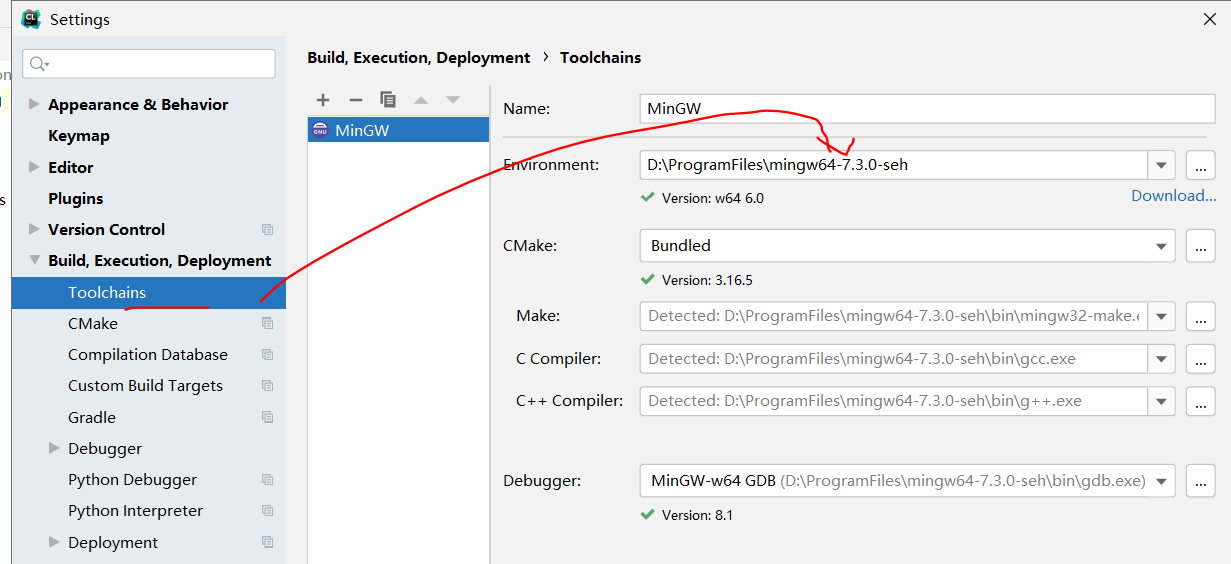Edit the toolchain Name field
Viewport: 1231px width, 564px height.
927,109
